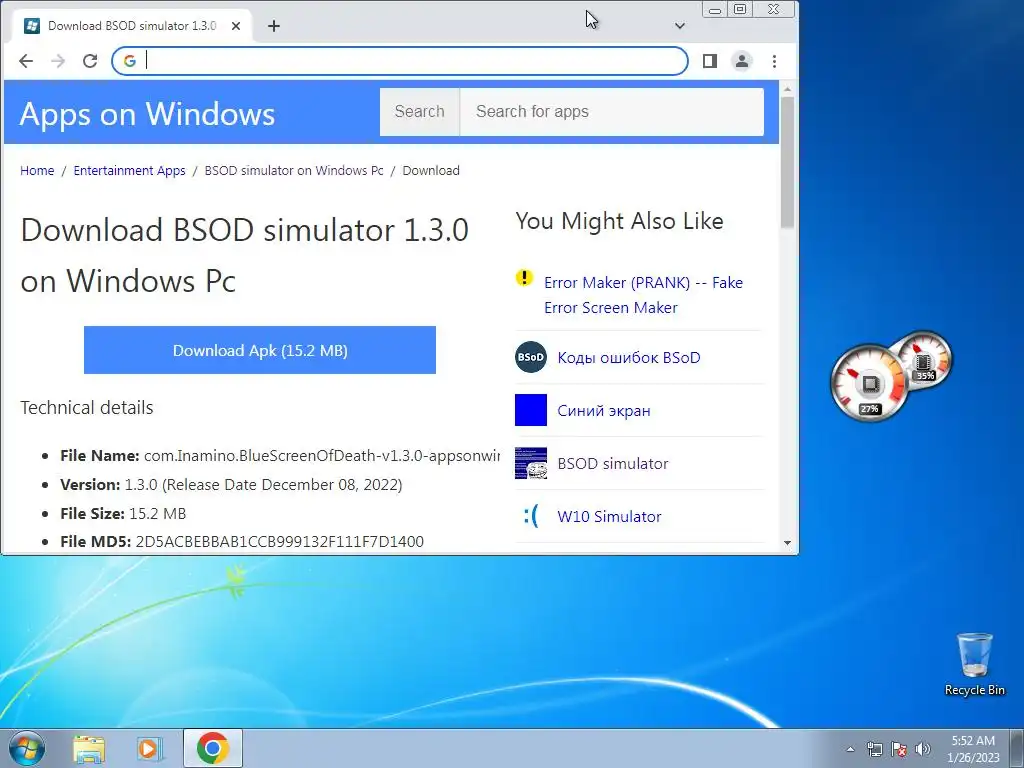Expand the tab search chevron
This screenshot has width=1024, height=768.
point(680,25)
